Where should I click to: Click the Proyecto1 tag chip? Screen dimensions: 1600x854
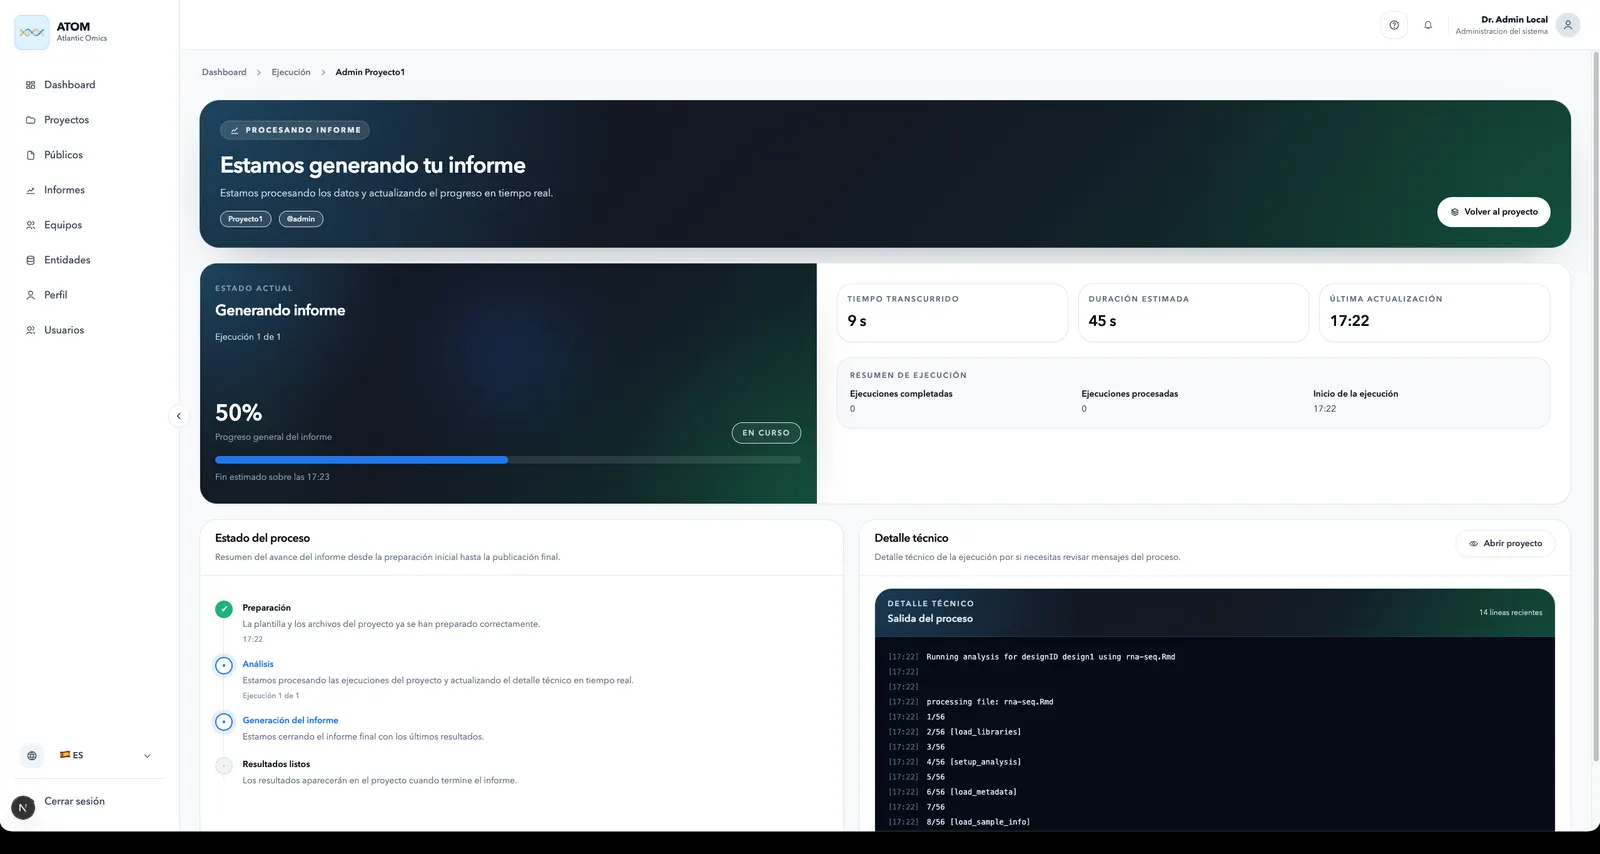pos(245,219)
